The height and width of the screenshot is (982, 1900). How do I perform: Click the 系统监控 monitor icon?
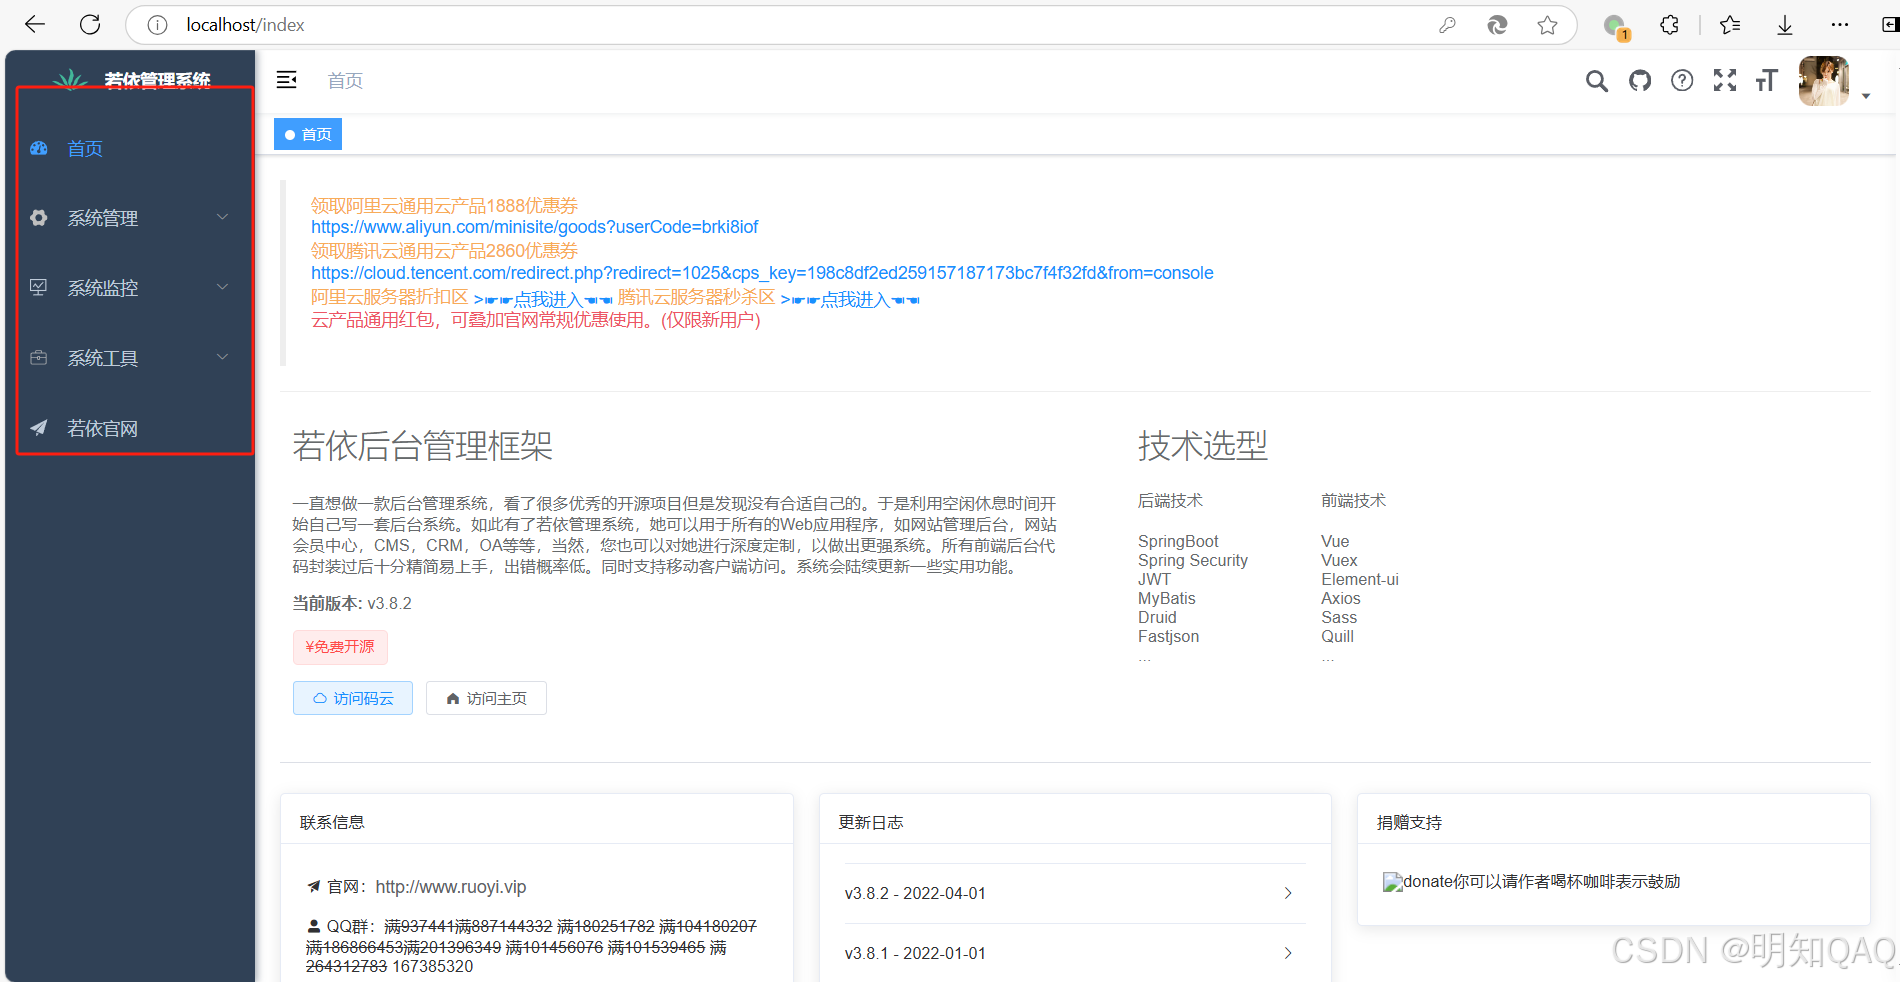pyautogui.click(x=38, y=287)
